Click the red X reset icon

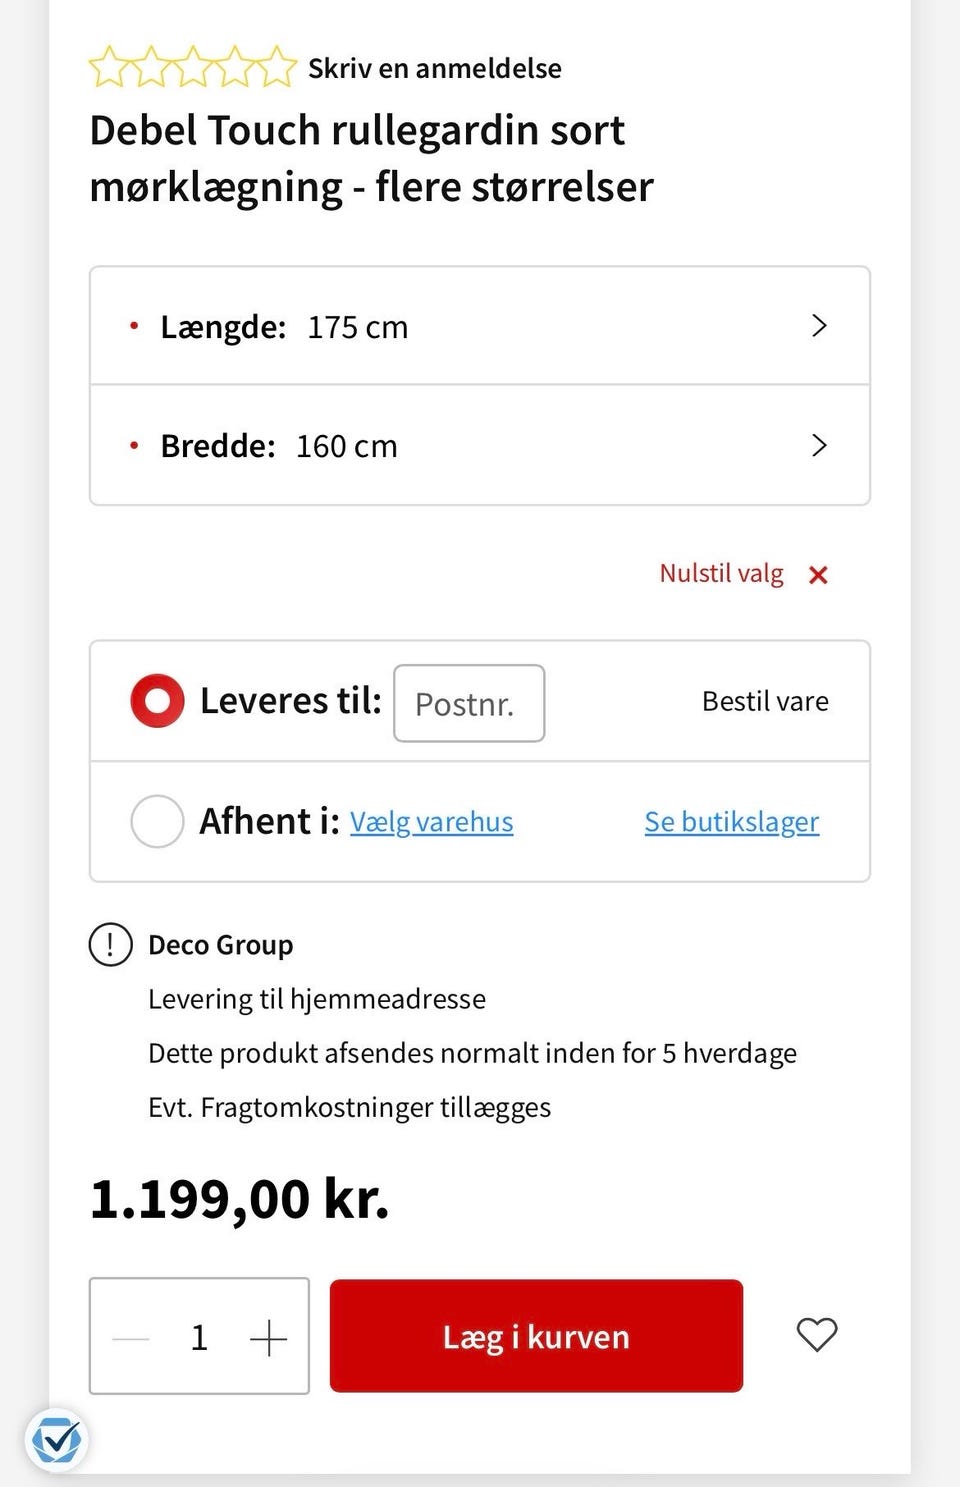pyautogui.click(x=818, y=575)
